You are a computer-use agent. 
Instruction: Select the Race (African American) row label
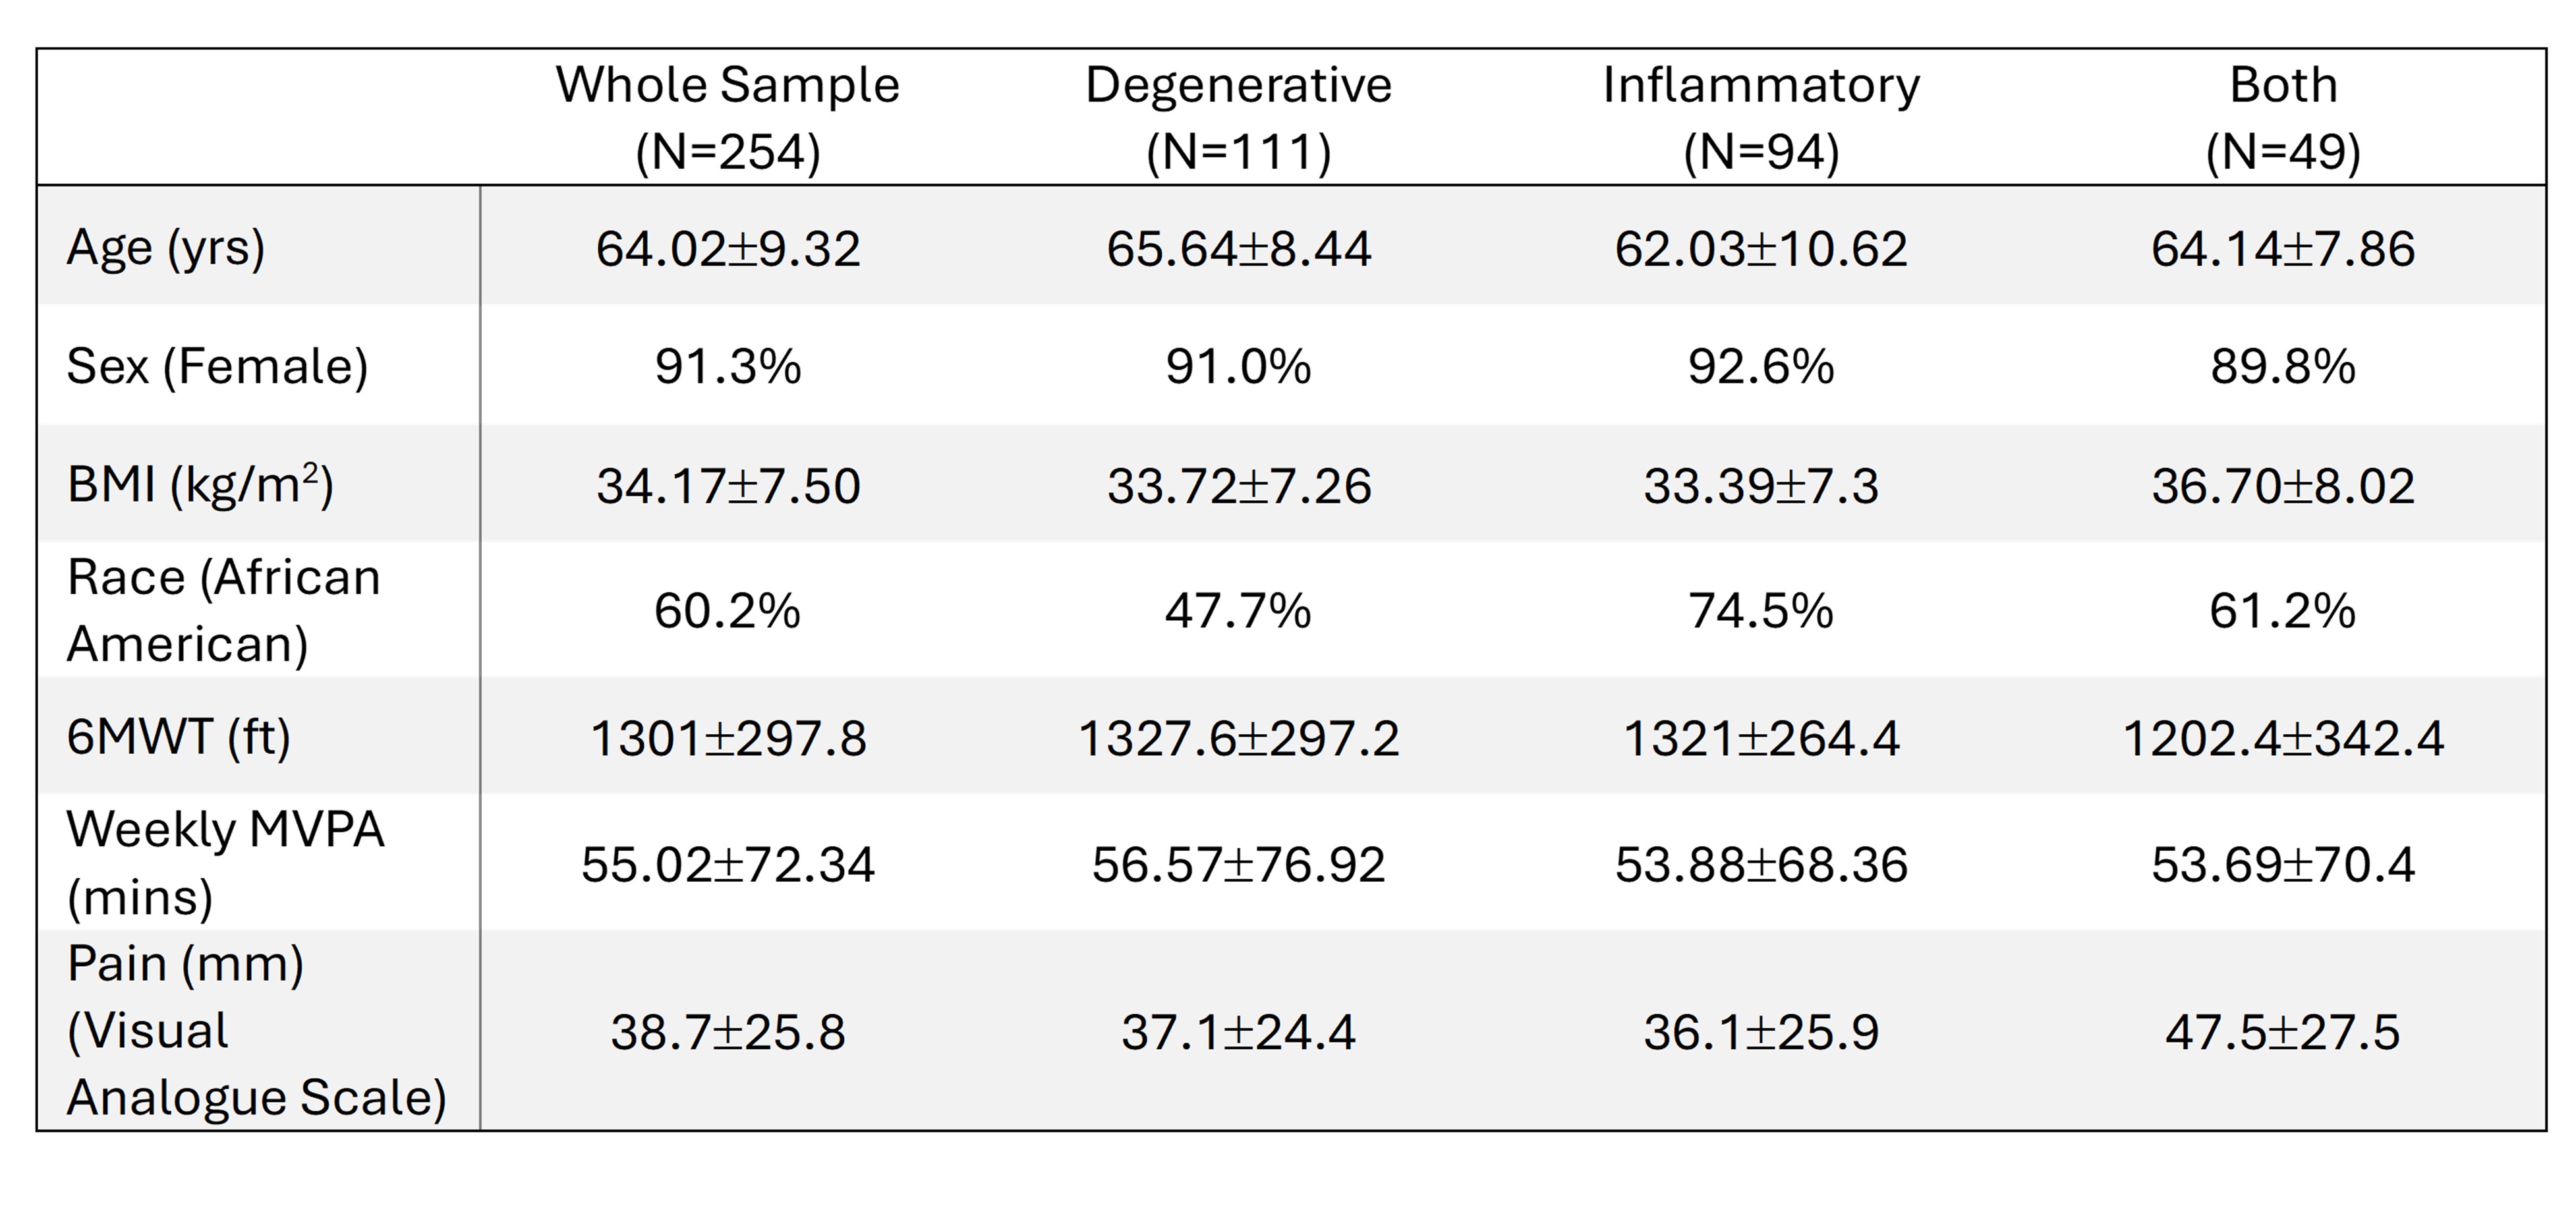pos(223,610)
